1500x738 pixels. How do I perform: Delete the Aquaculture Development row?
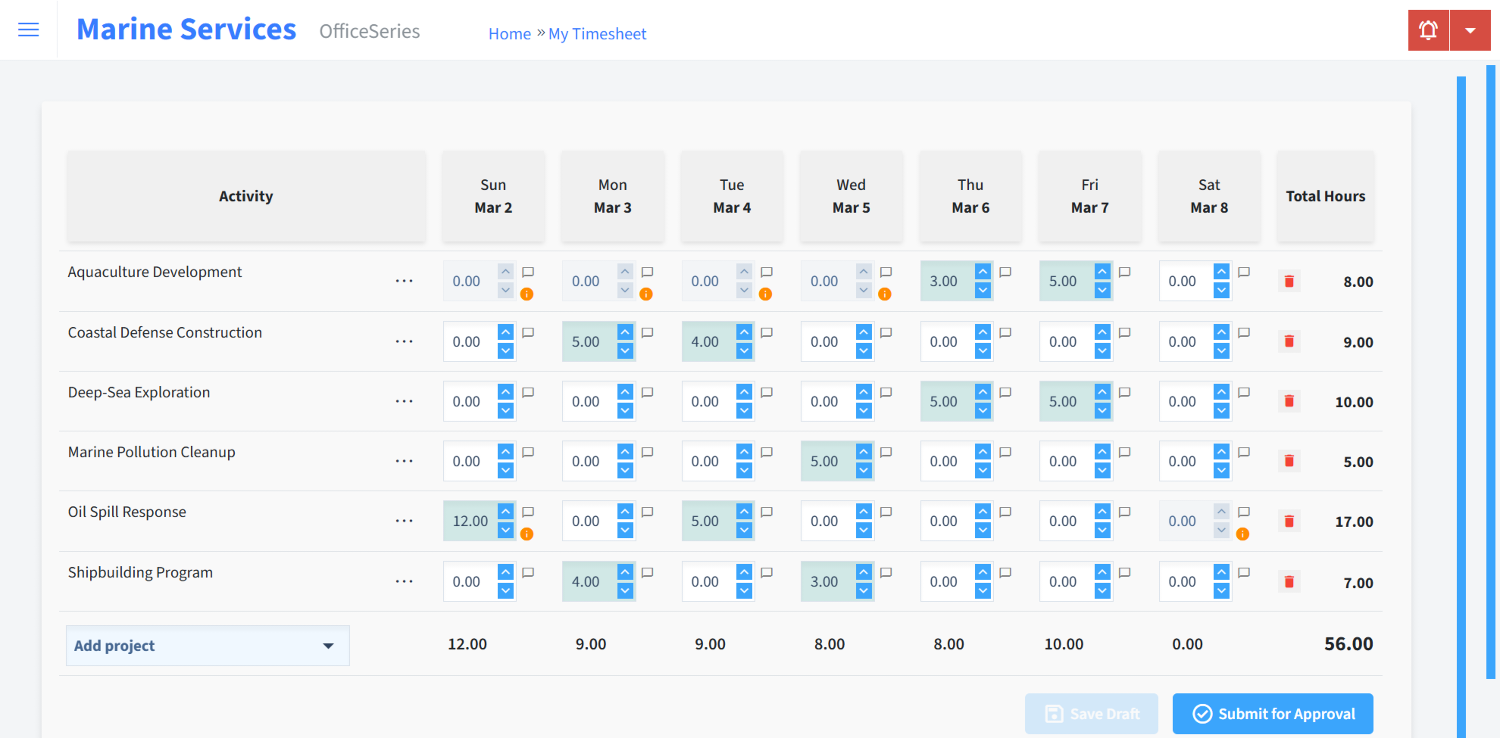pyautogui.click(x=1289, y=282)
